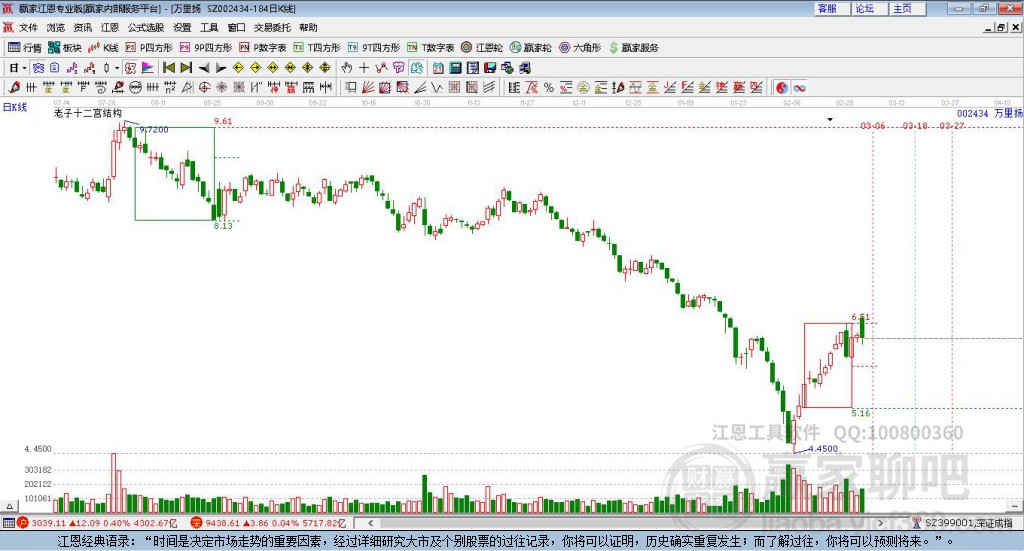Click the 老子十二宫结构 chart label

[88, 113]
